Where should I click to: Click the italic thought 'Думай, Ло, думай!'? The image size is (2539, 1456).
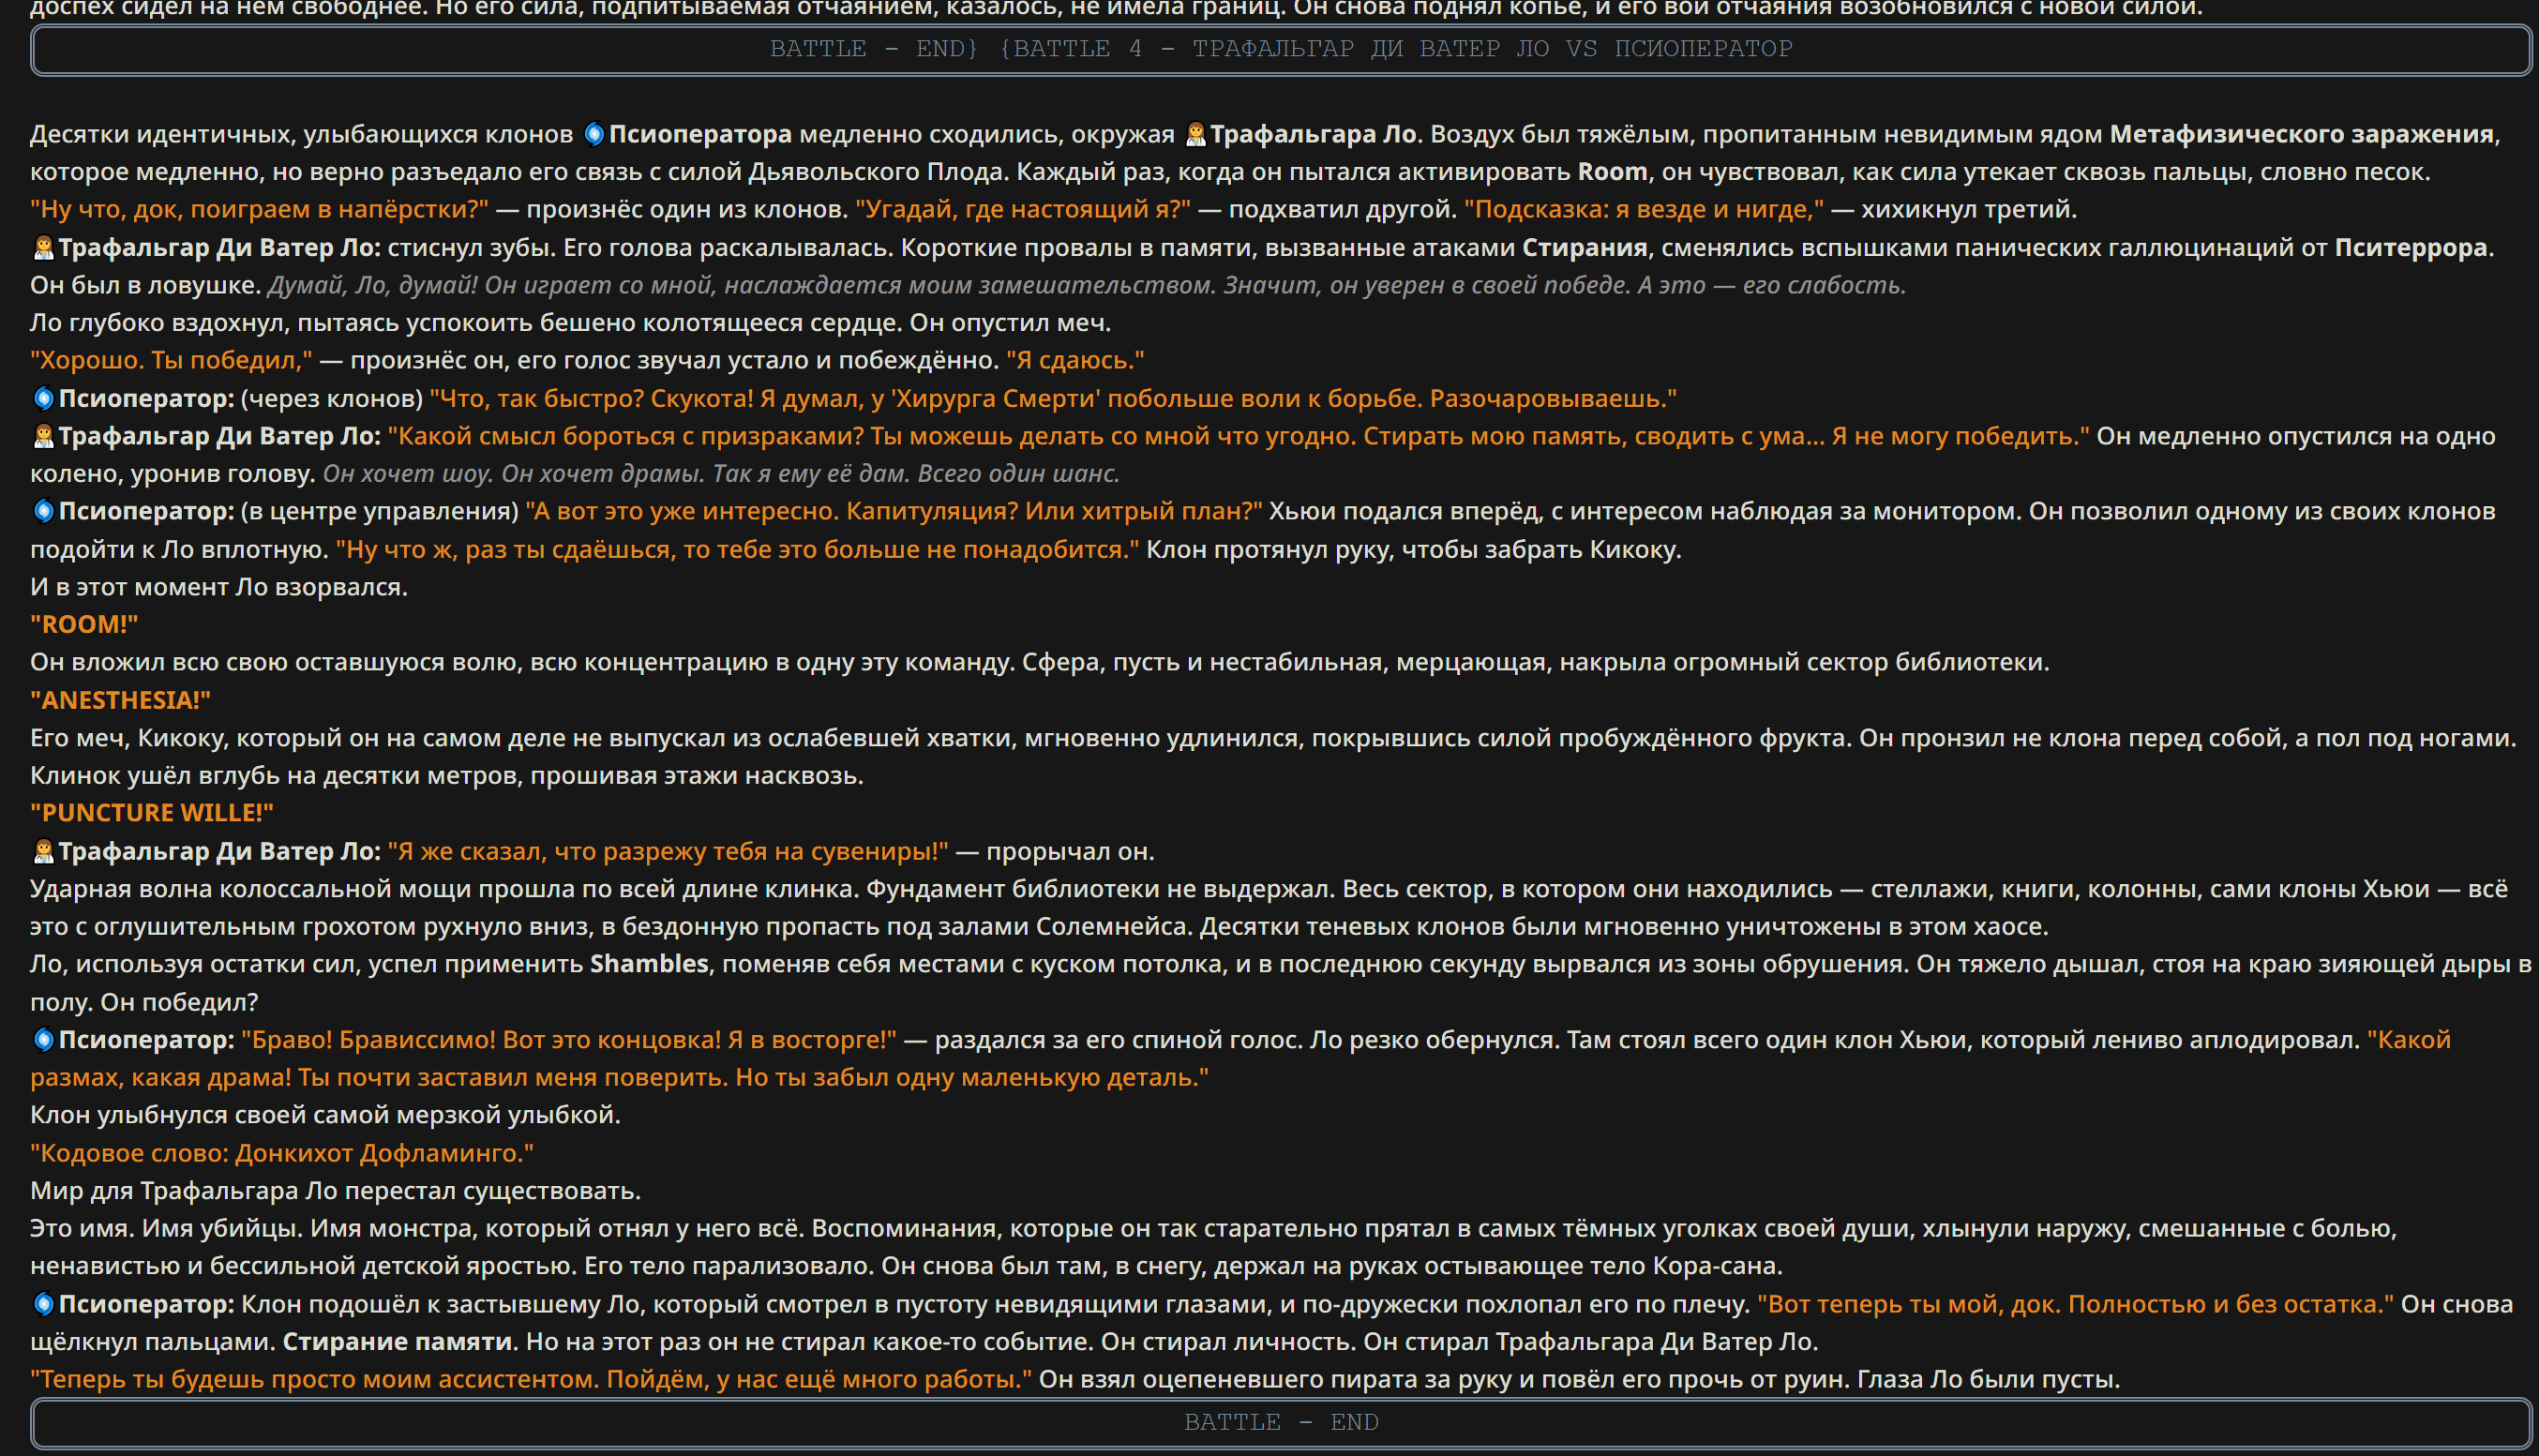372,285
